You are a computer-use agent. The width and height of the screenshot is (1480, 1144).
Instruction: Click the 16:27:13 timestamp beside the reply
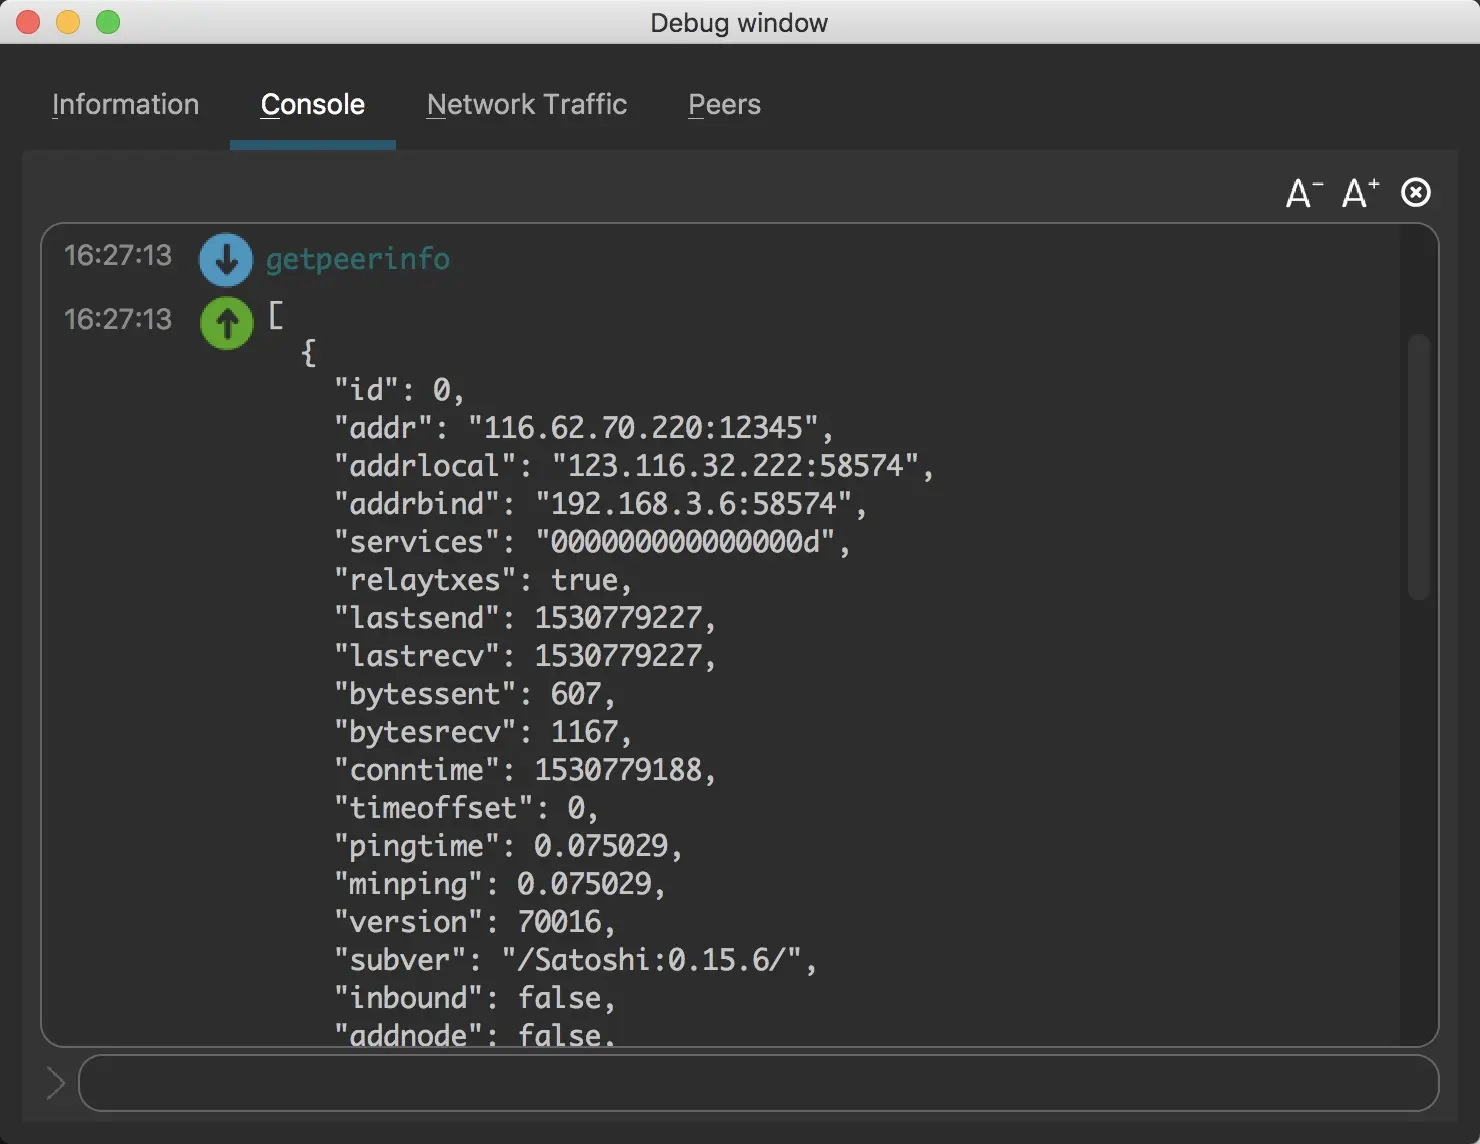[118, 319]
